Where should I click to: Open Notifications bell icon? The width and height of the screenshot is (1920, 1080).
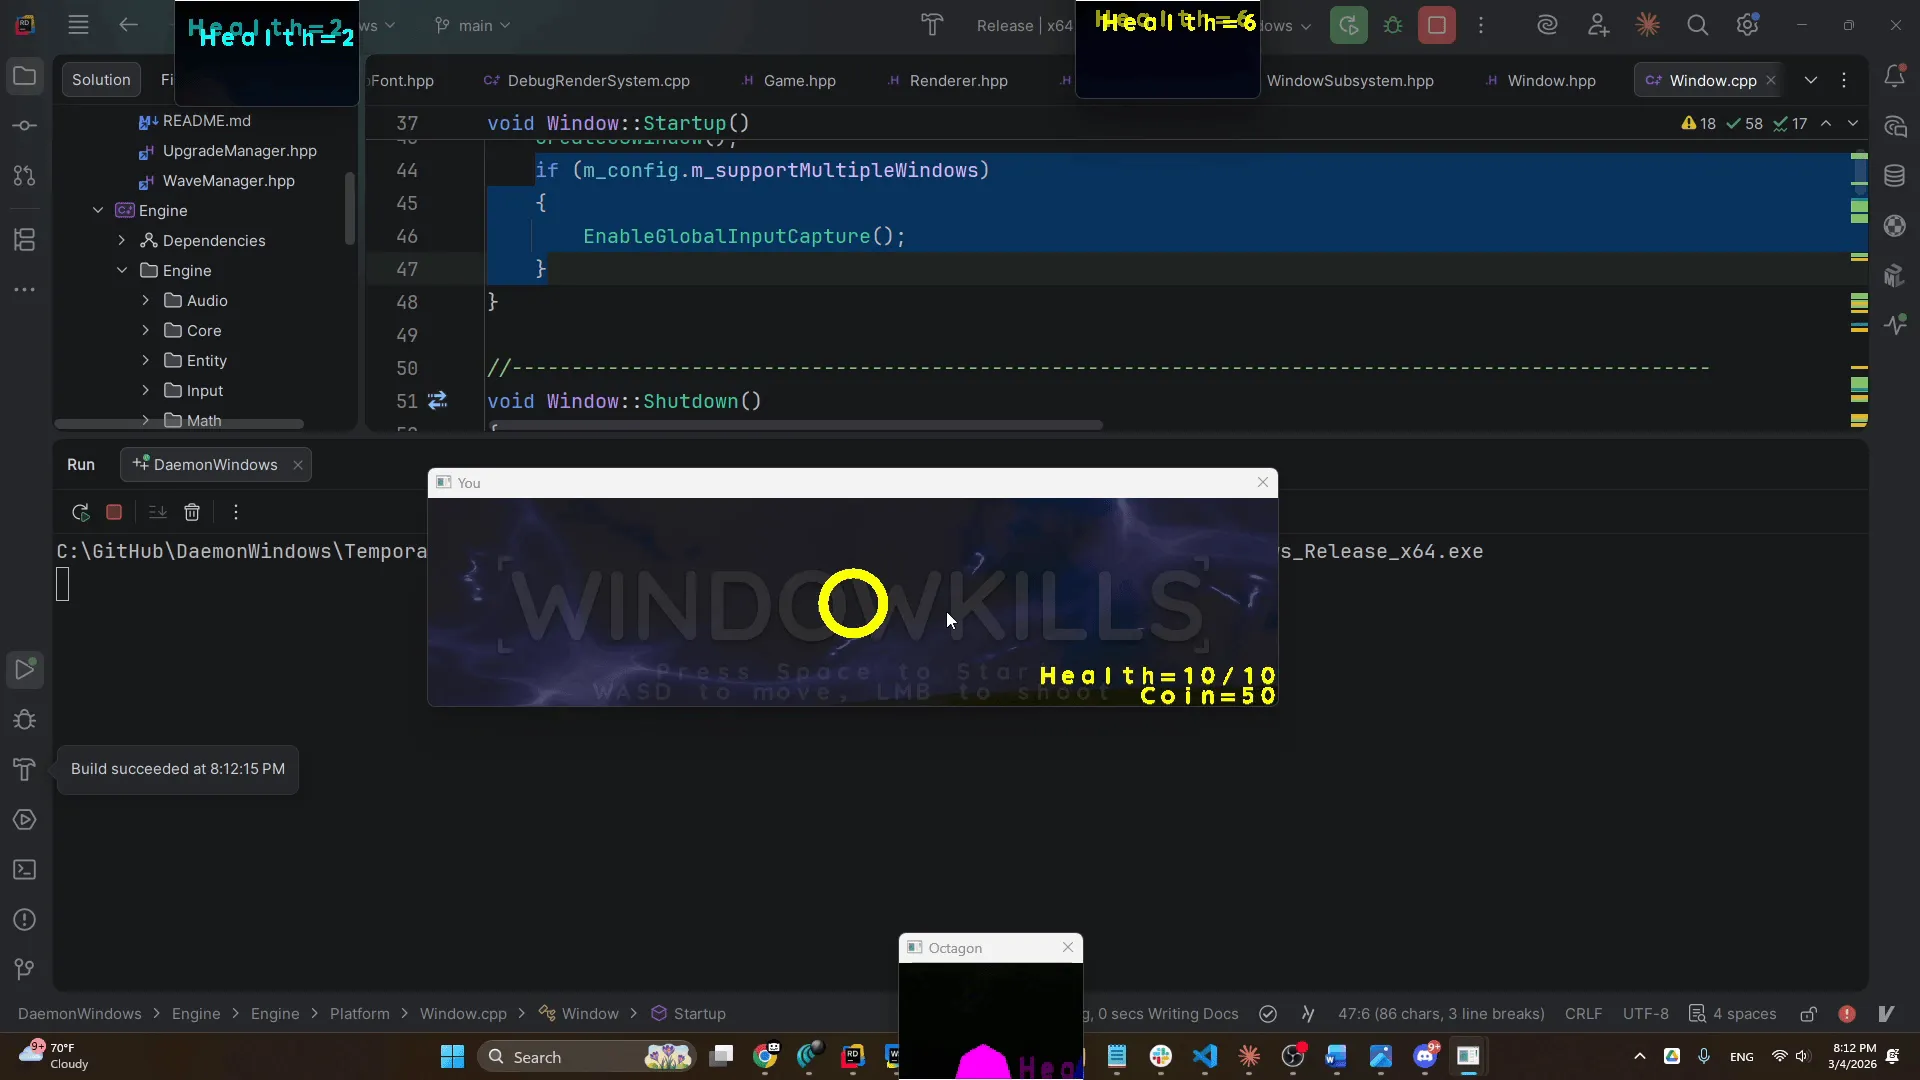[1894, 77]
